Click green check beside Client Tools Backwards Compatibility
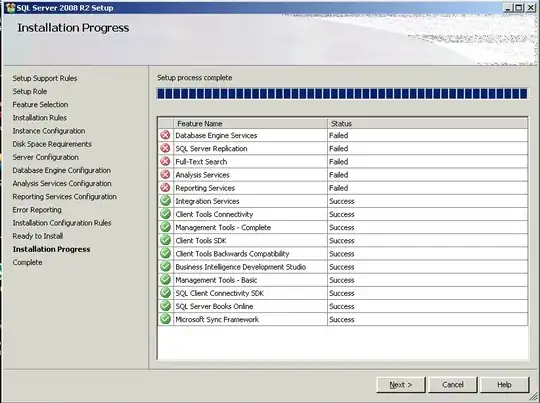This screenshot has height=403, width=540. (165, 253)
